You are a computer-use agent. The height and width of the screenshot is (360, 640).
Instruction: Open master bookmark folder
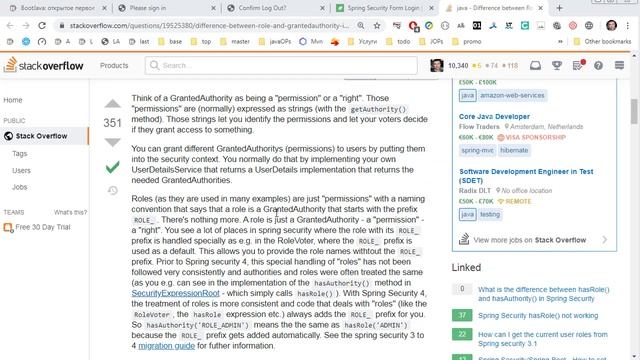point(235,42)
